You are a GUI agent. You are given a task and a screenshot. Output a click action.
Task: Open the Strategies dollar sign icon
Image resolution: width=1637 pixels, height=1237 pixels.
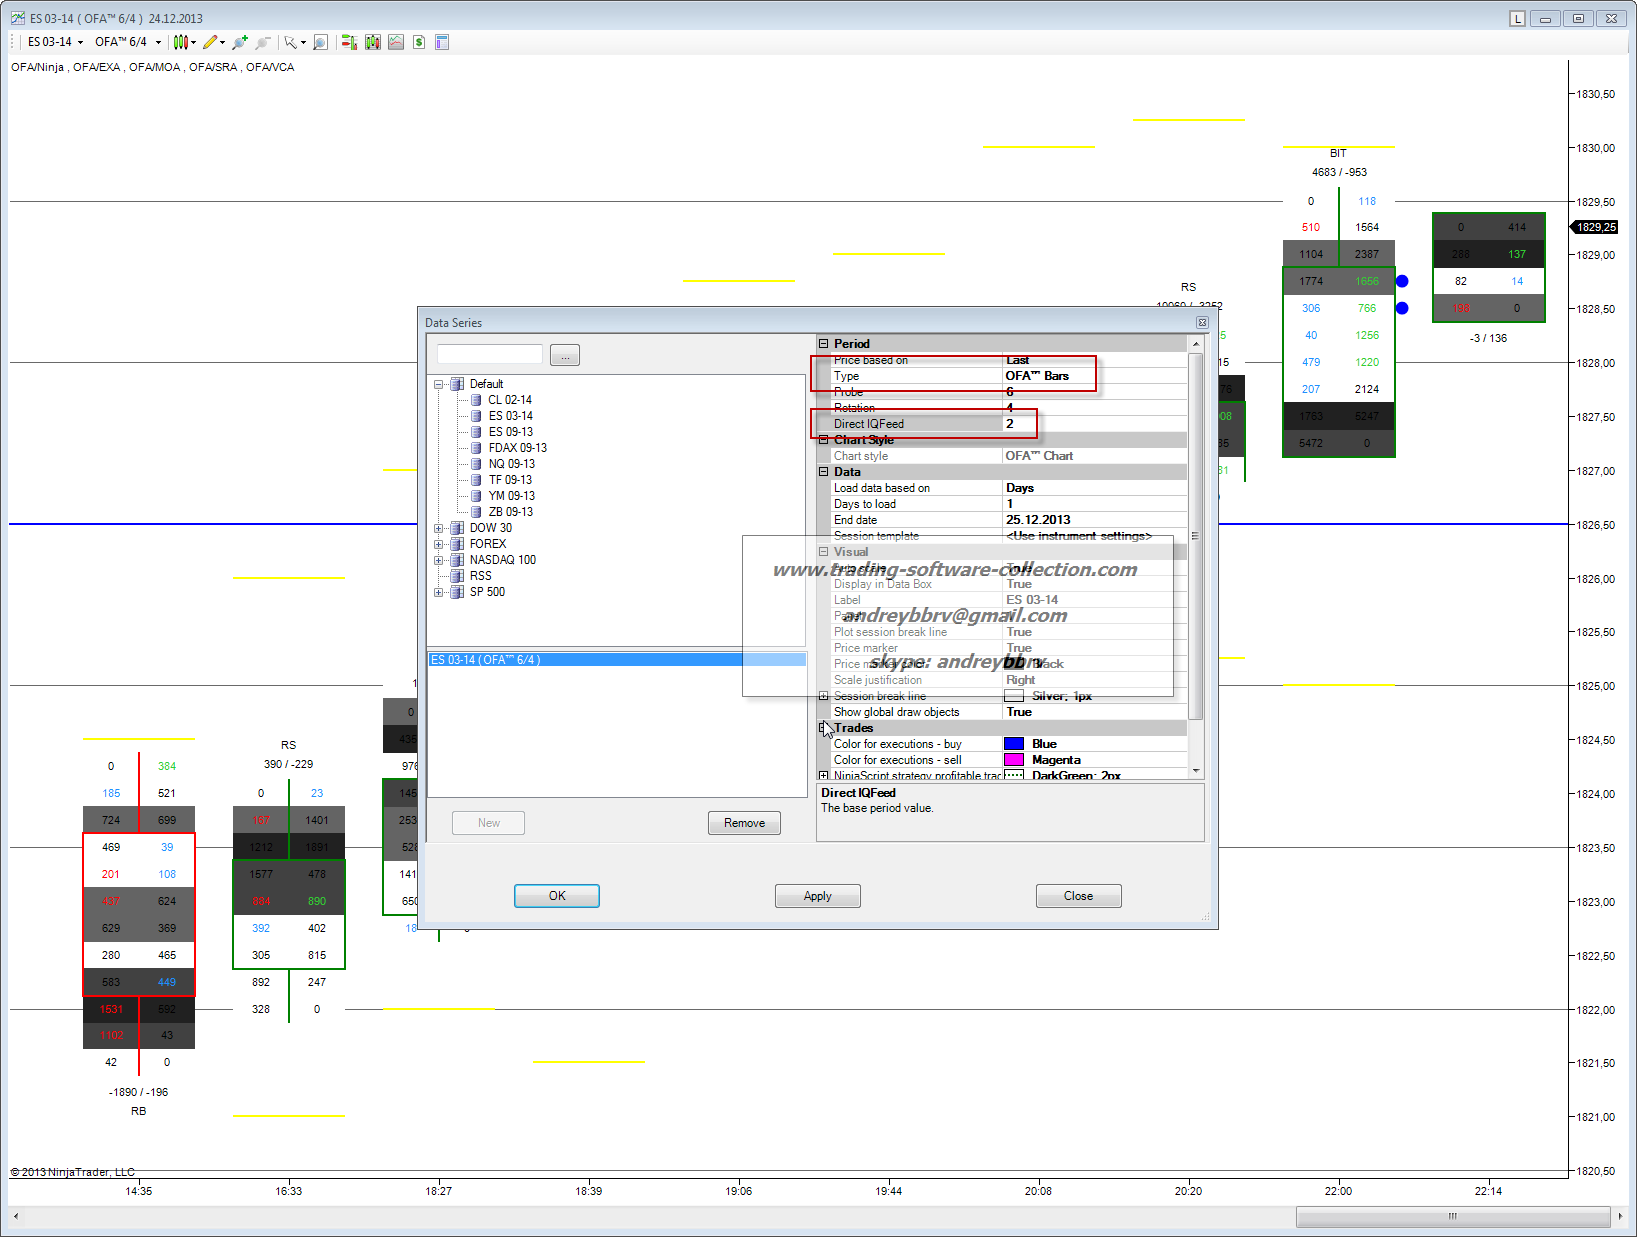419,42
